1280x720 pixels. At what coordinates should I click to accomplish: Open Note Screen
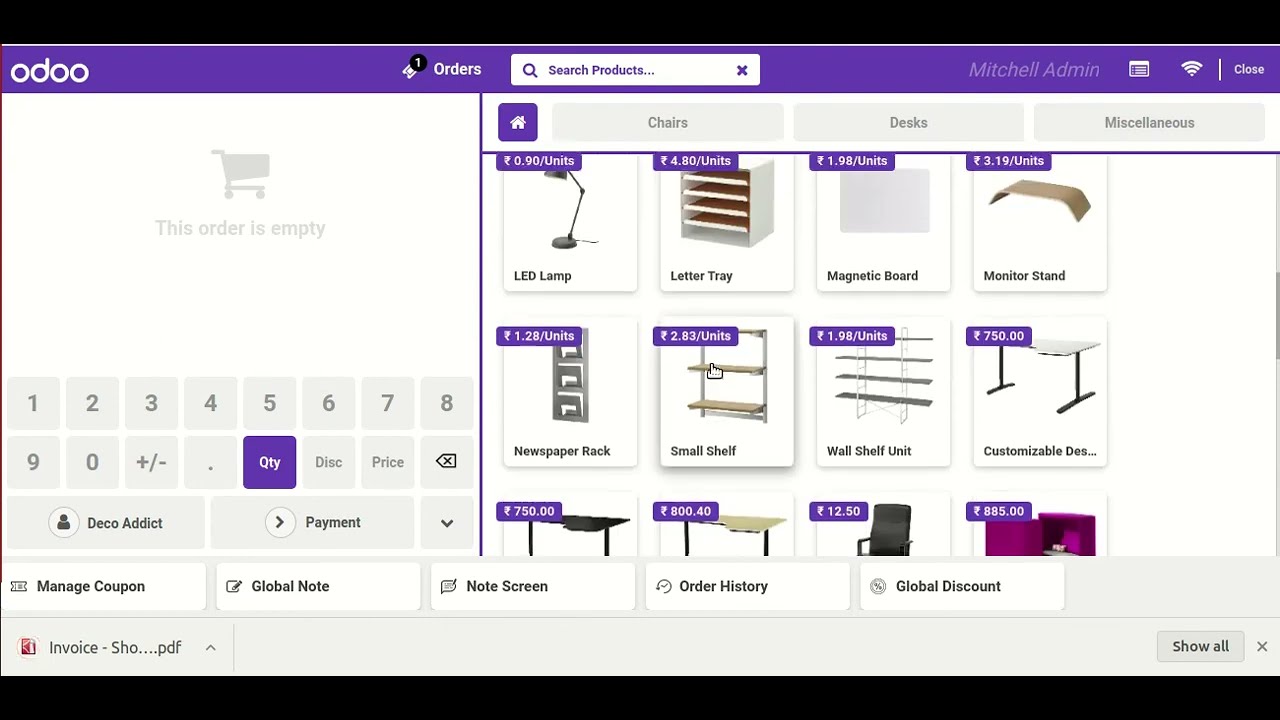click(x=533, y=586)
